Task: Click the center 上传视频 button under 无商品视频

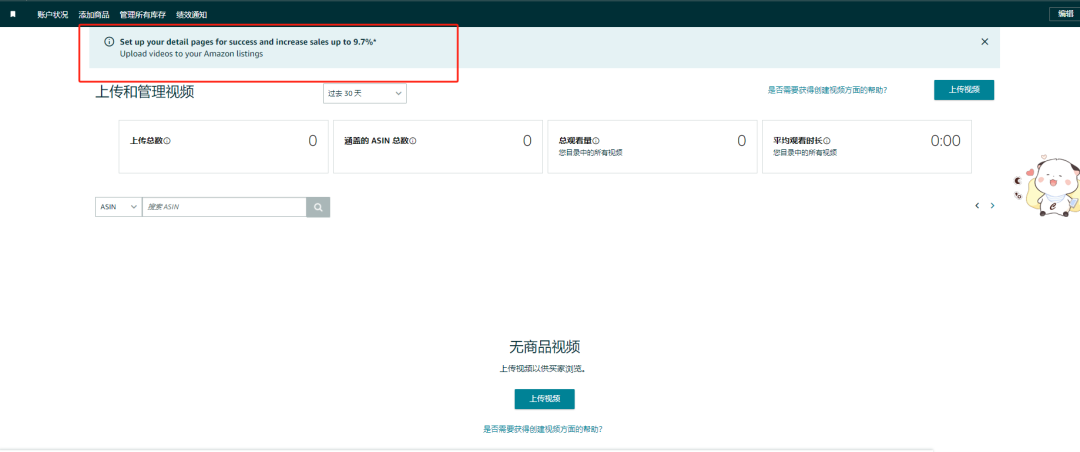Action: click(x=544, y=399)
